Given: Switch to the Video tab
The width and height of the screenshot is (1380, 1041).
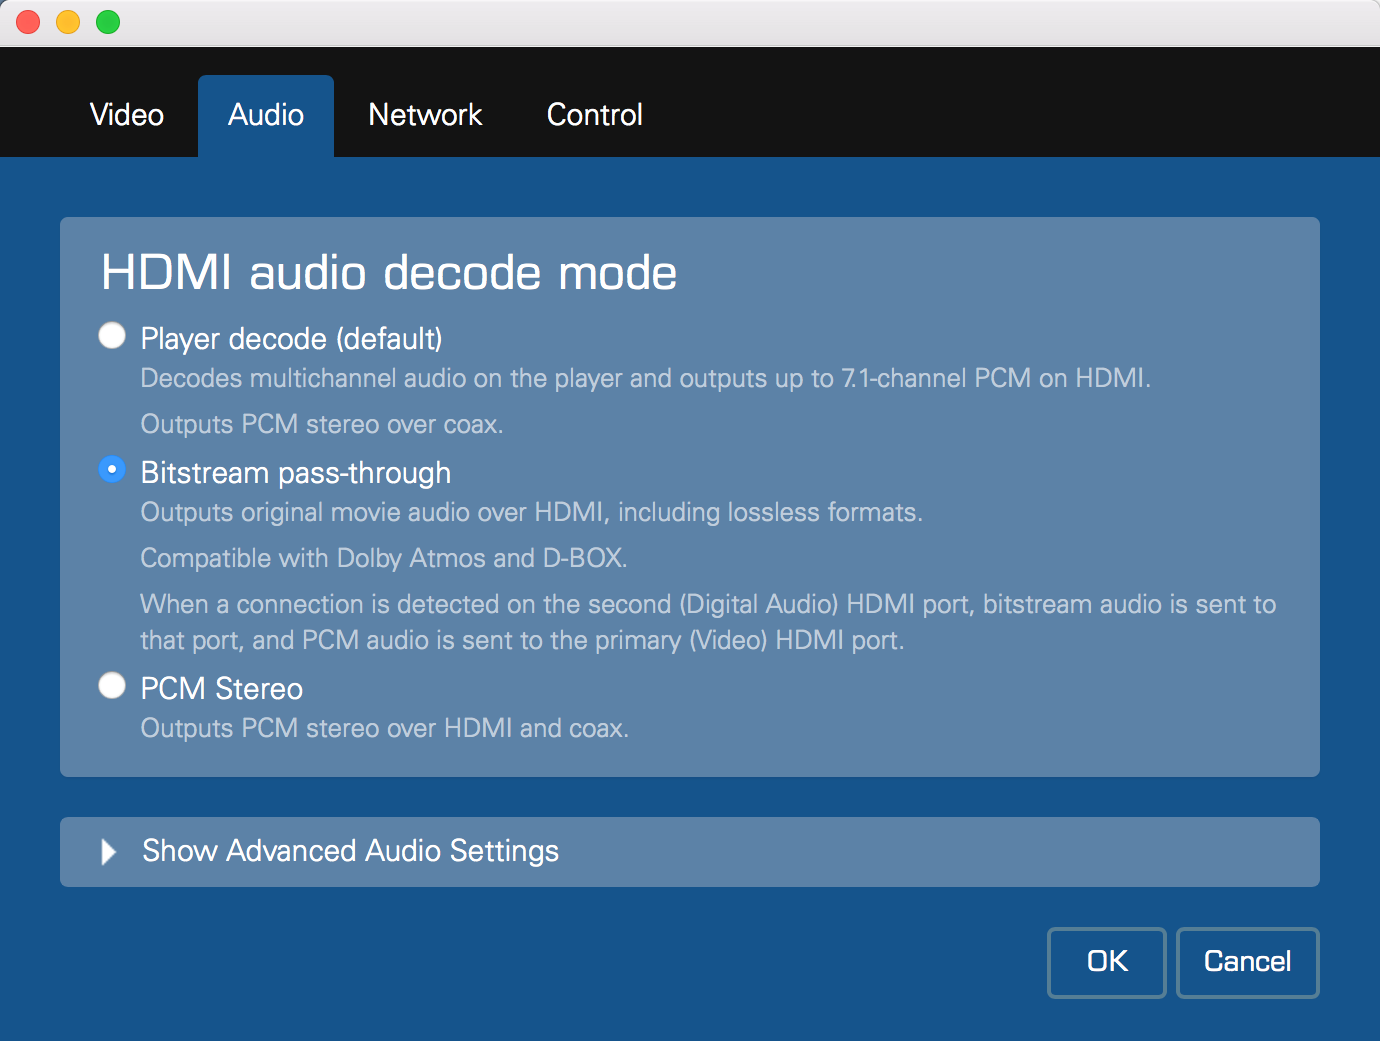Looking at the screenshot, I should tap(127, 115).
